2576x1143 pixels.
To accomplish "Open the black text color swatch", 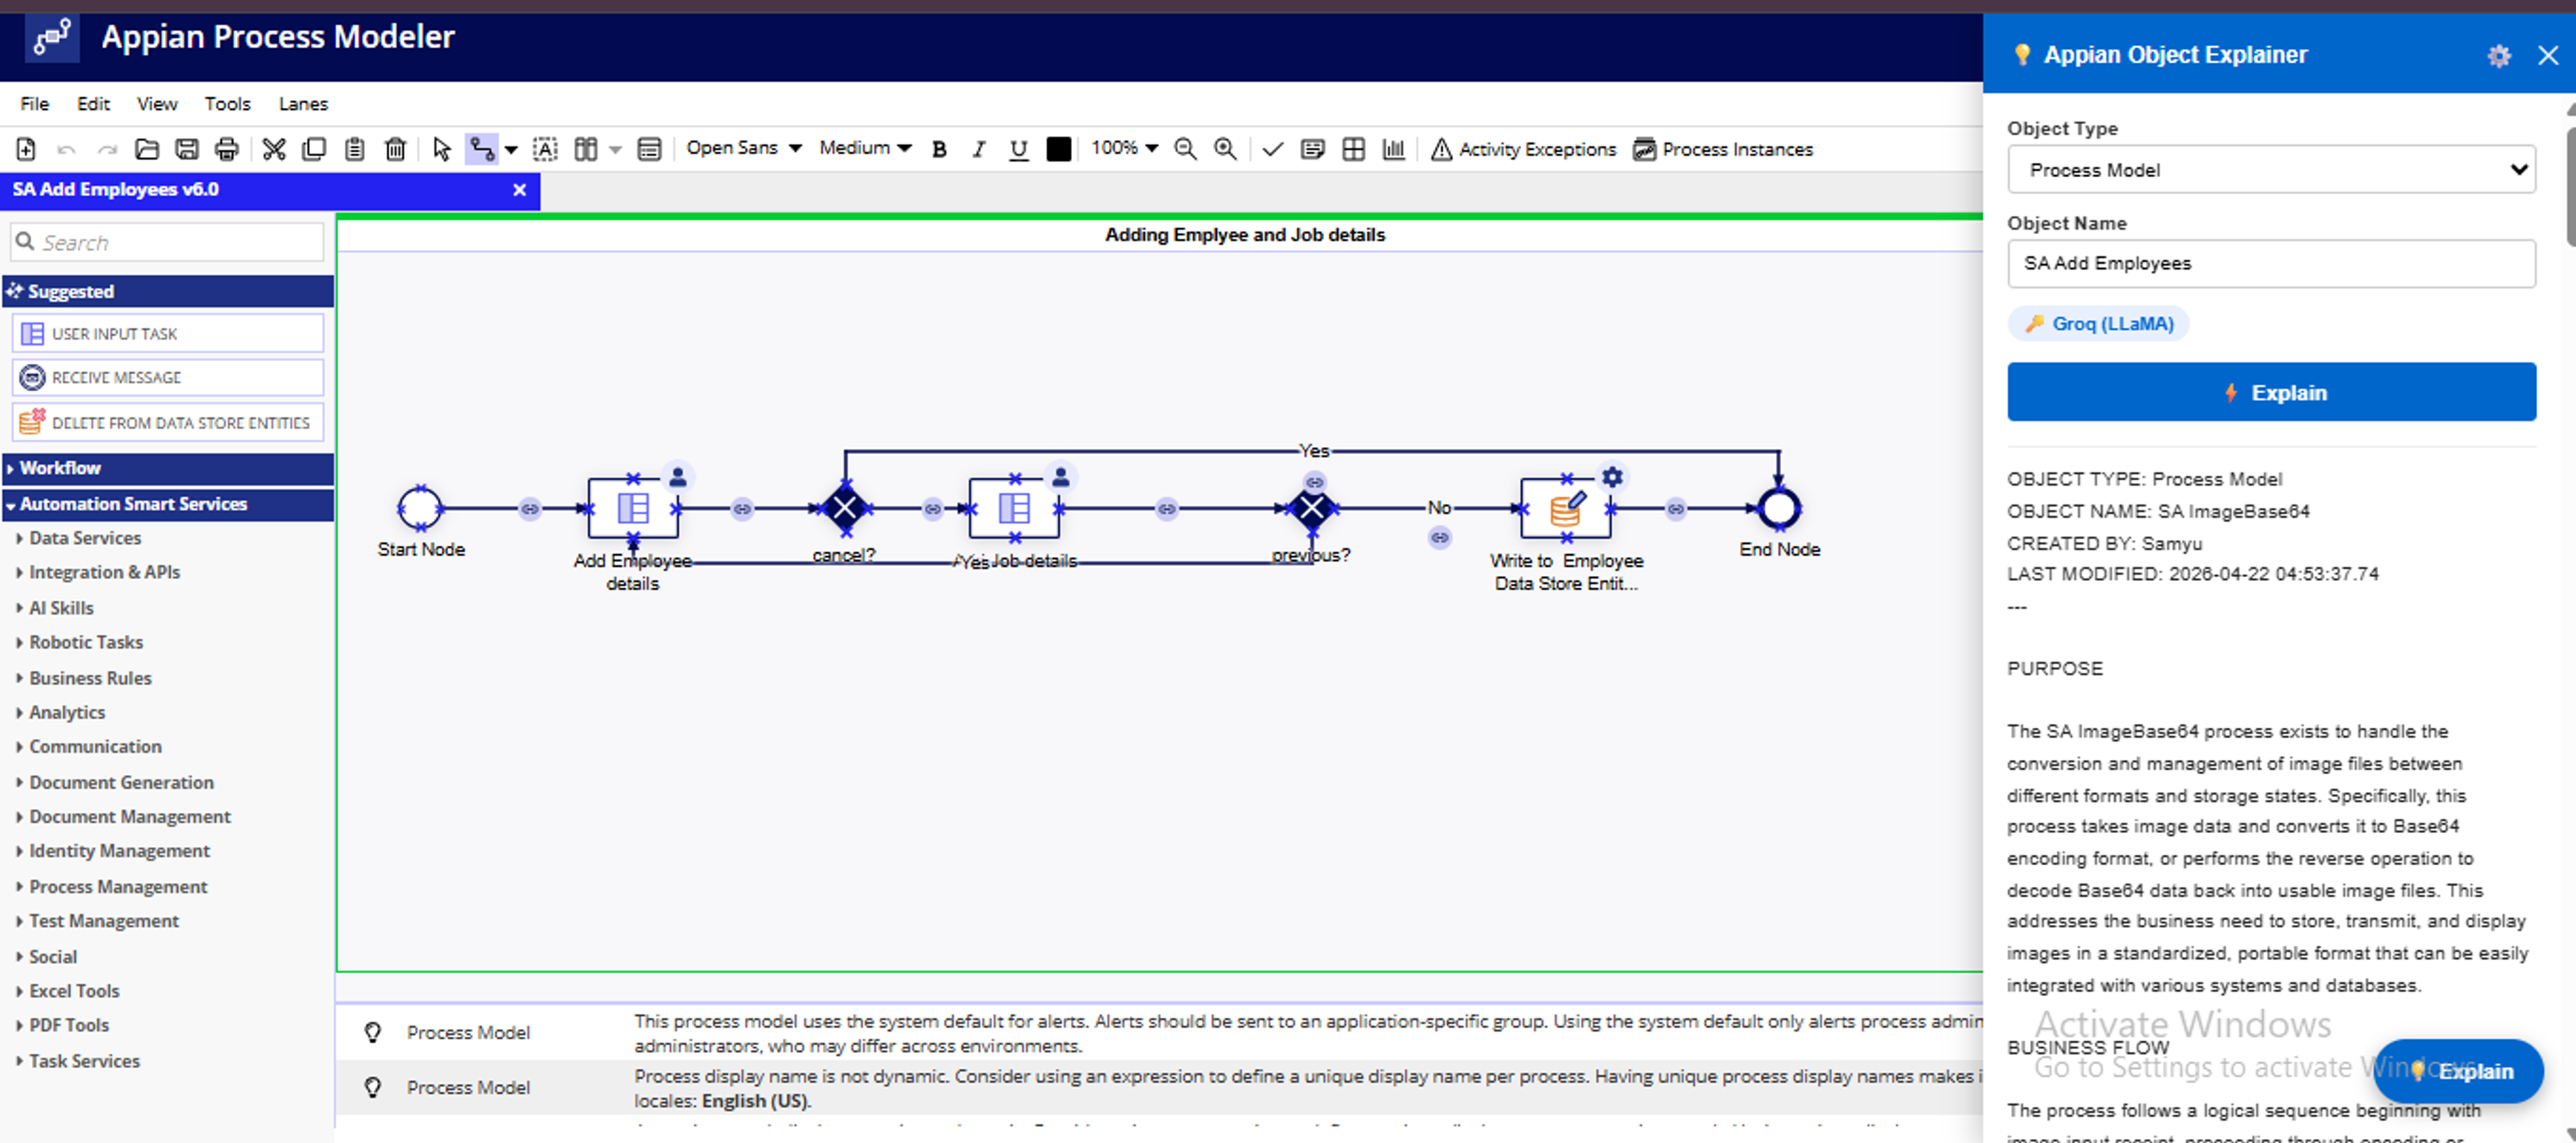I will (1058, 149).
